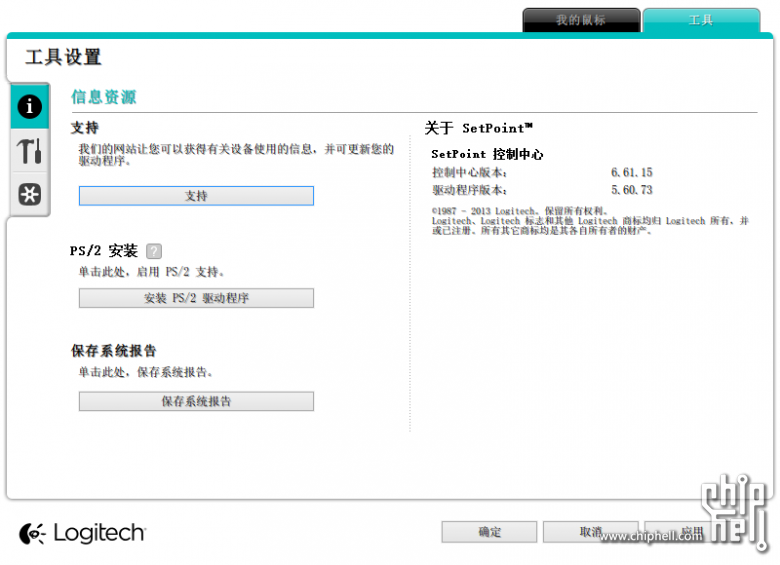Confirm with the 确定 button
Screen dimensions: 780x565
click(x=489, y=532)
